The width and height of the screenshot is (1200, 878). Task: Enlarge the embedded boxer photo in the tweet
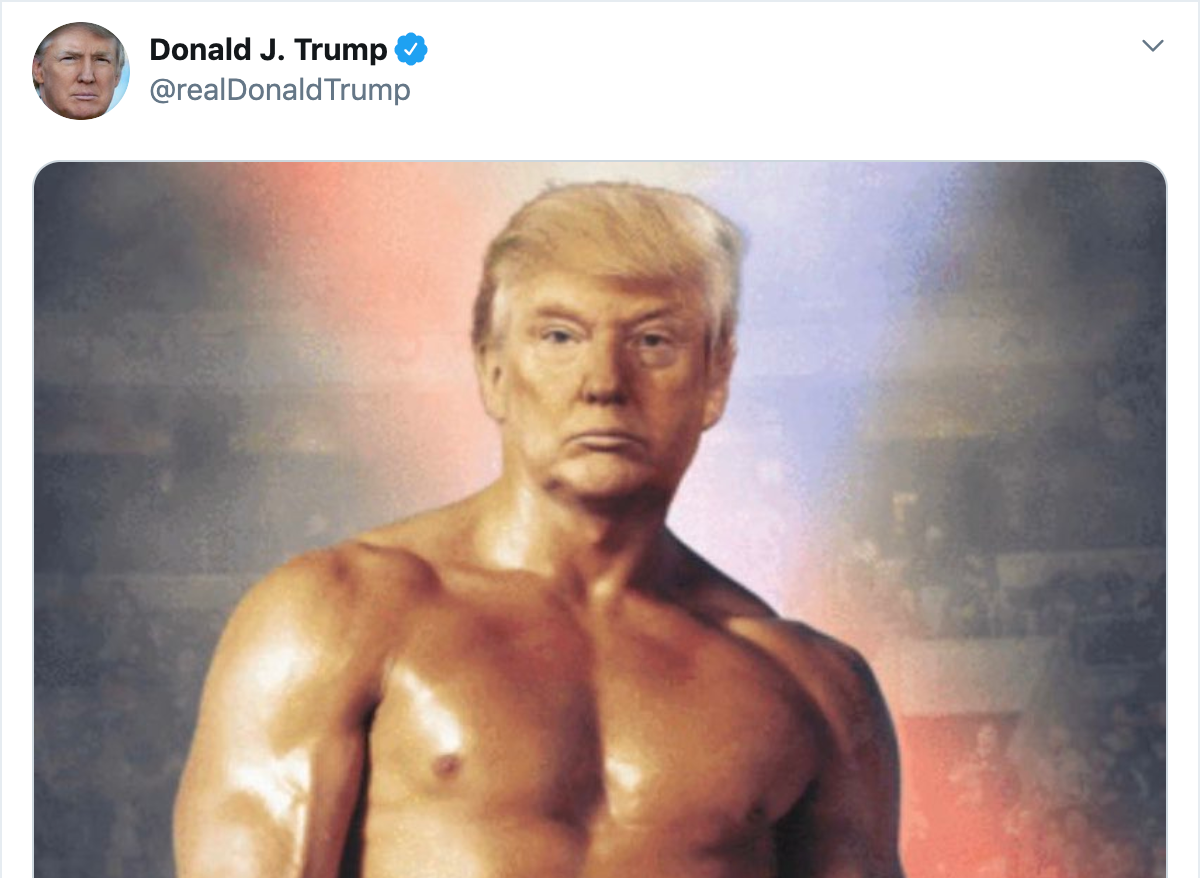pyautogui.click(x=600, y=520)
